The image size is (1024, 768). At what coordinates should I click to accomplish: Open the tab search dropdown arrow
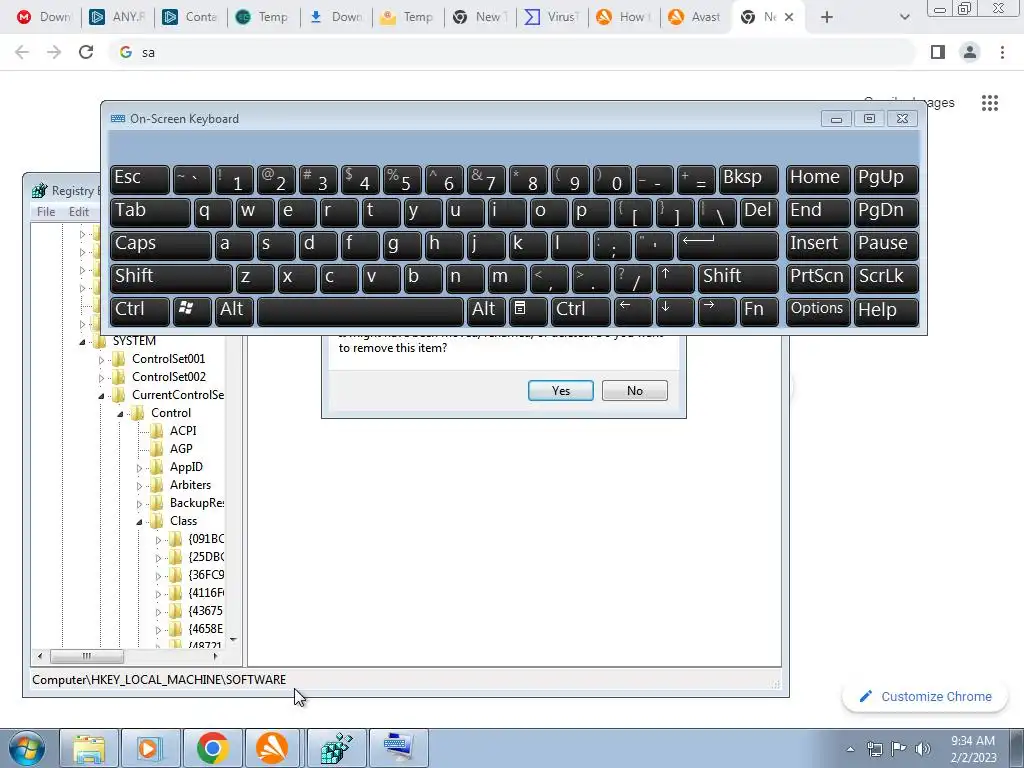pyautogui.click(x=904, y=17)
